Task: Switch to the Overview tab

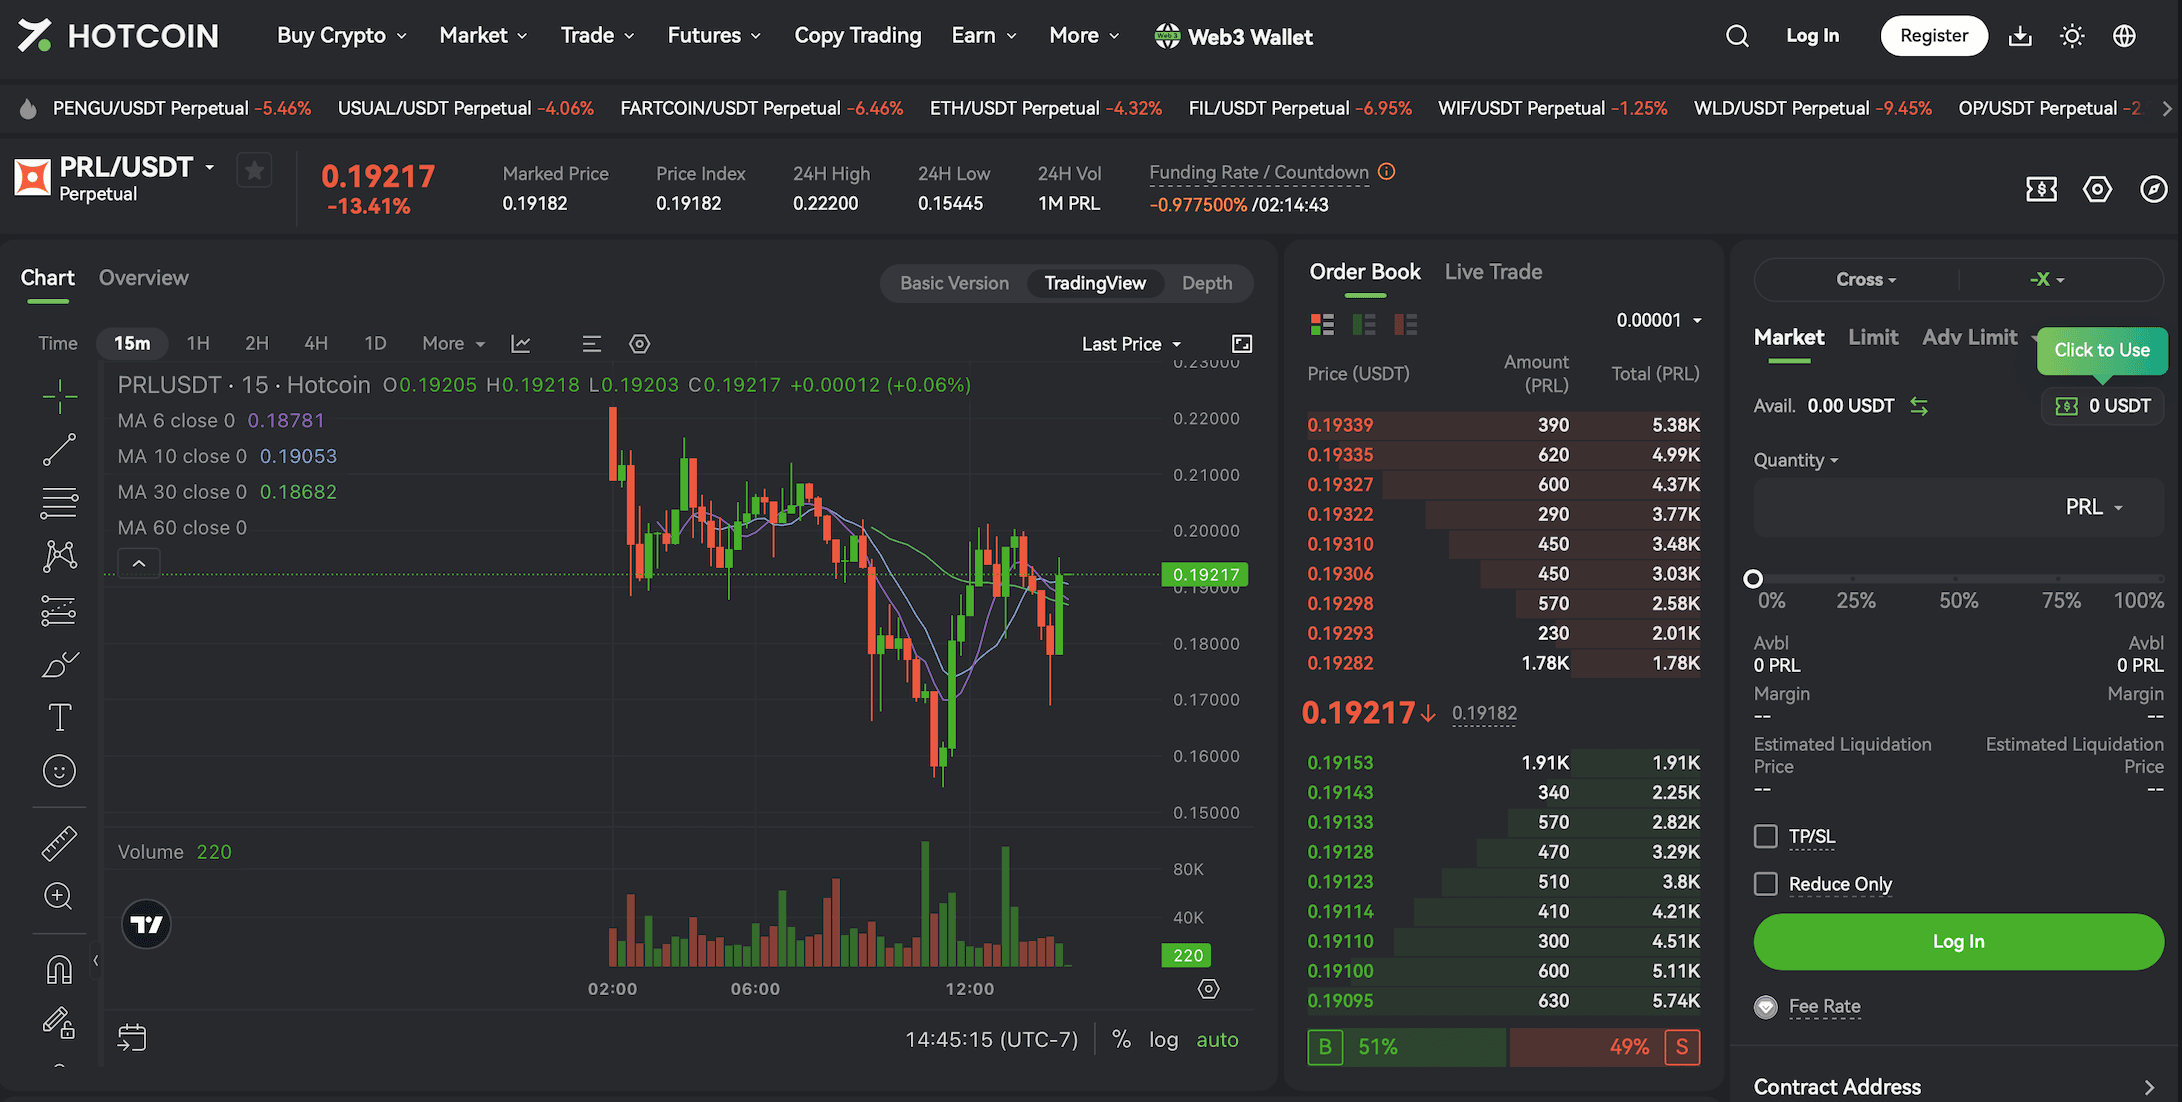Action: [144, 278]
